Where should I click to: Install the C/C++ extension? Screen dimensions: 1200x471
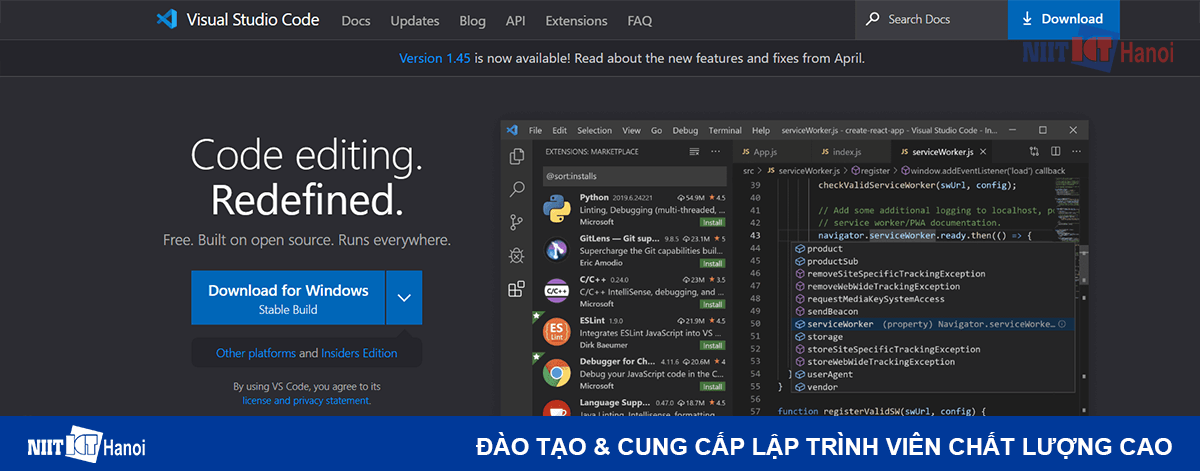[713, 304]
